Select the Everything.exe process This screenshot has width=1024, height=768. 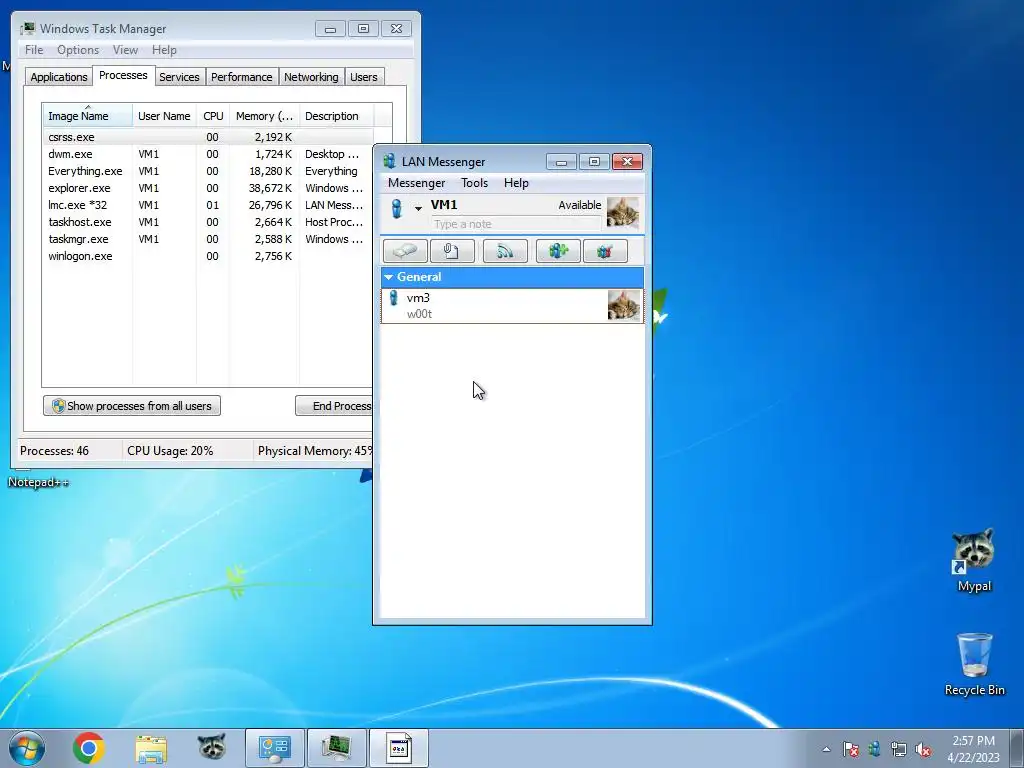point(208,171)
